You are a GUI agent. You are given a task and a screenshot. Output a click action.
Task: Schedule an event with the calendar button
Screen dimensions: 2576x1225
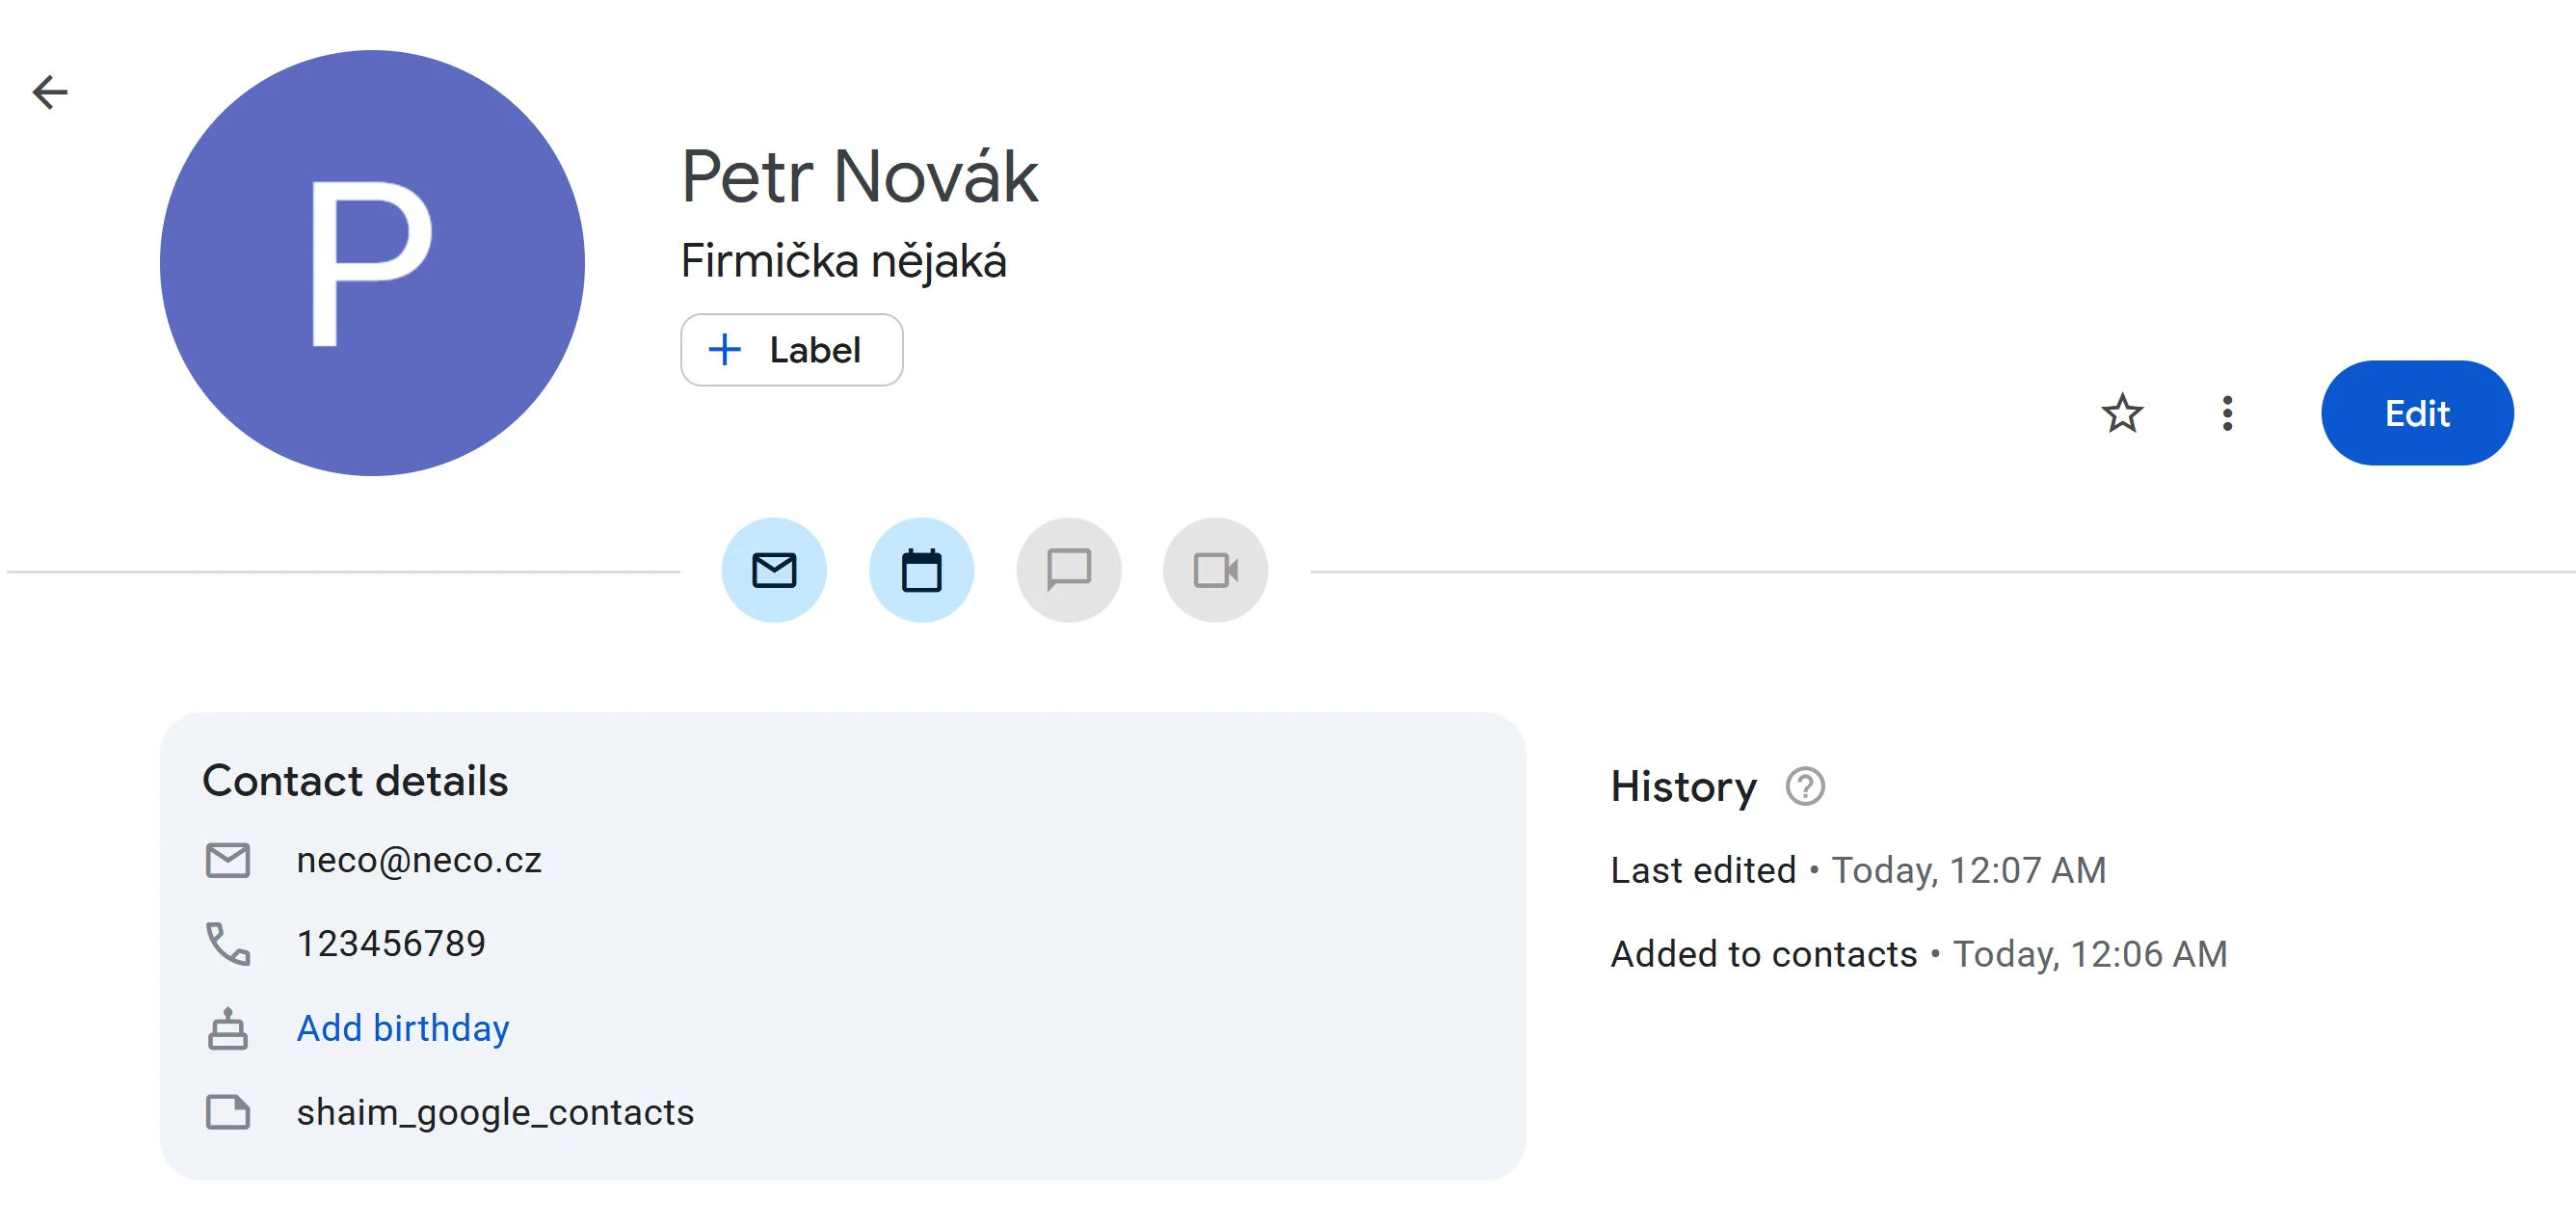(x=921, y=570)
